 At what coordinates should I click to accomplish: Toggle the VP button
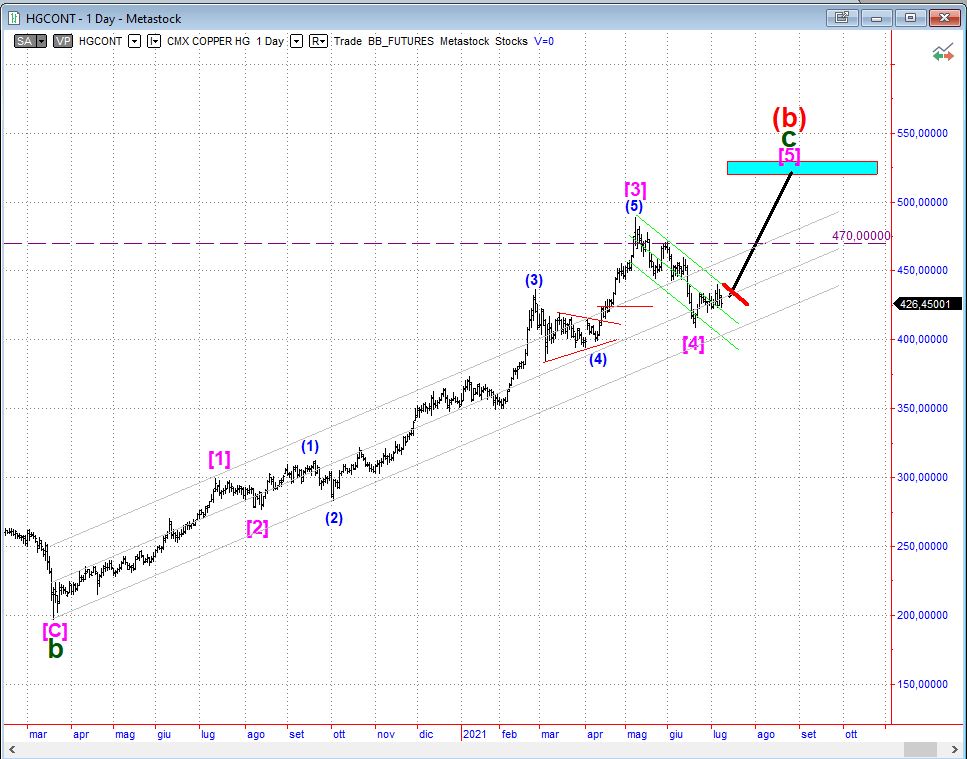coord(62,41)
